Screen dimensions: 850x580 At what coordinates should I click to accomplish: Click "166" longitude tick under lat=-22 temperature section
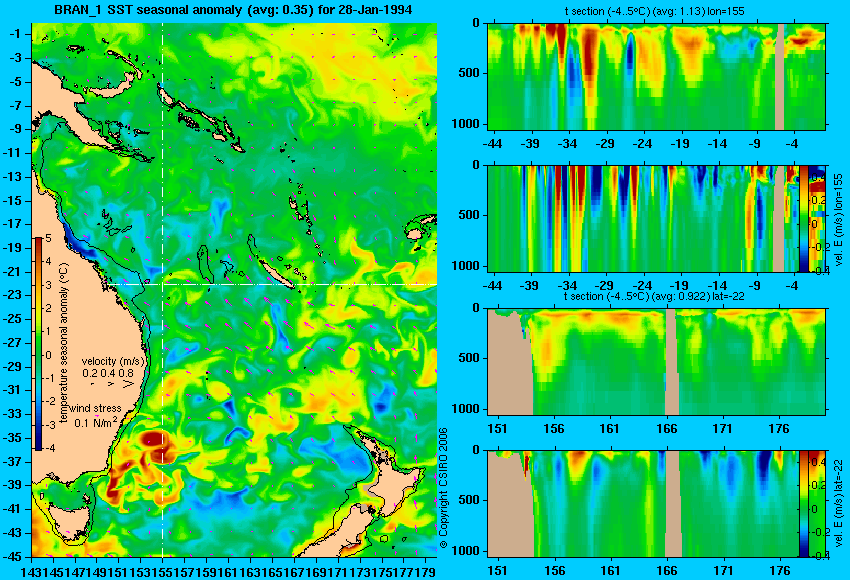click(667, 429)
